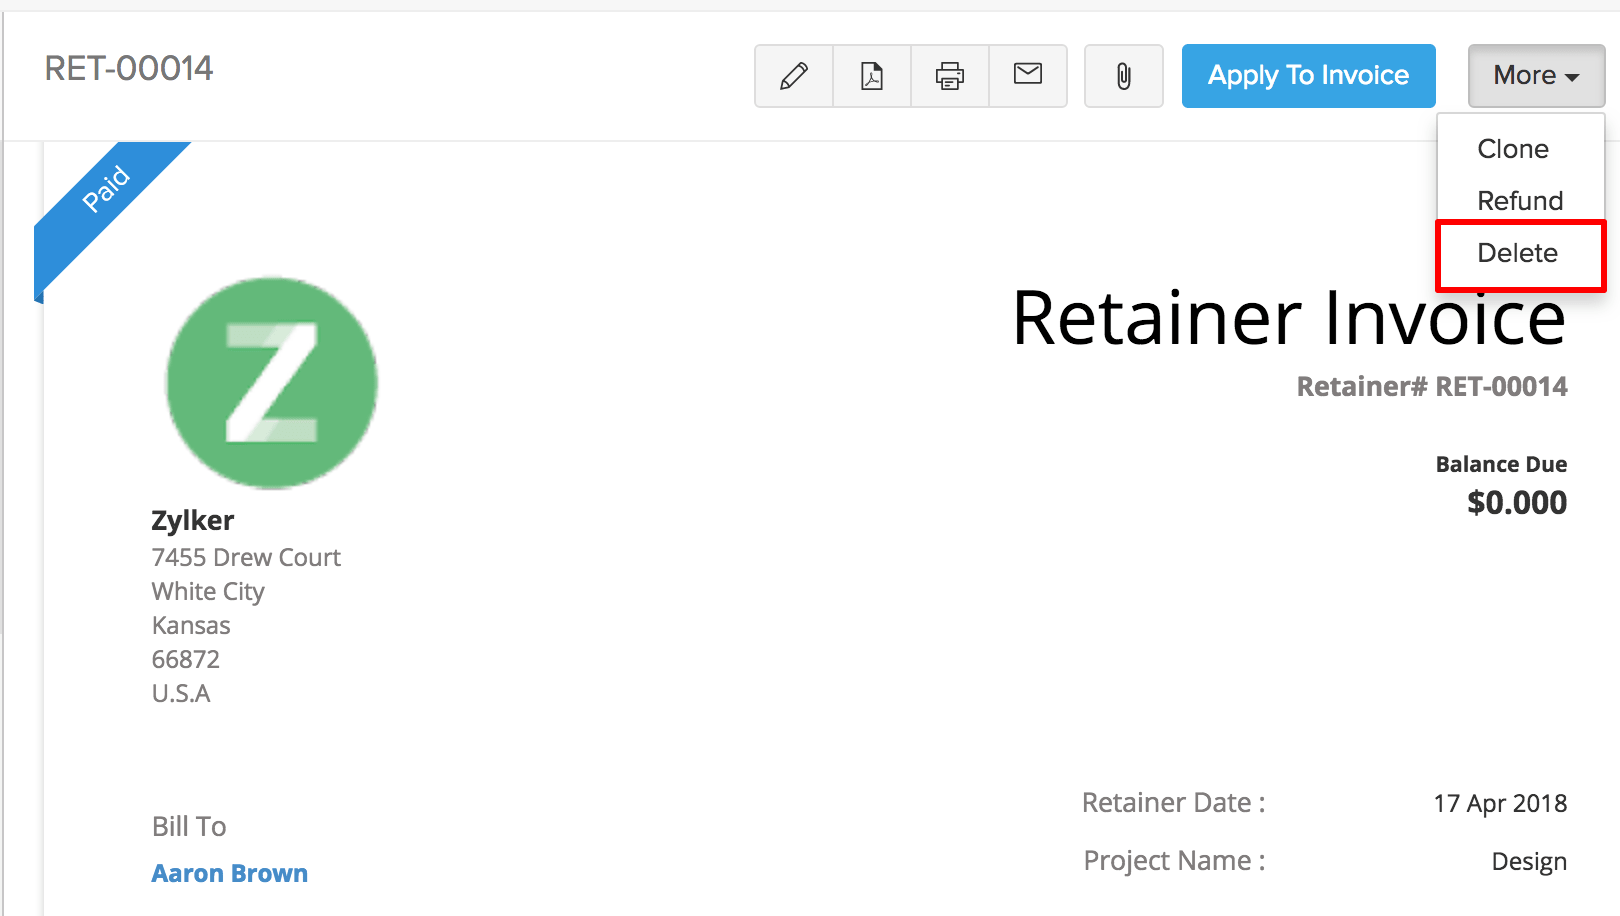Select Refund in the dropdown menu
The width and height of the screenshot is (1620, 916).
[1520, 201]
